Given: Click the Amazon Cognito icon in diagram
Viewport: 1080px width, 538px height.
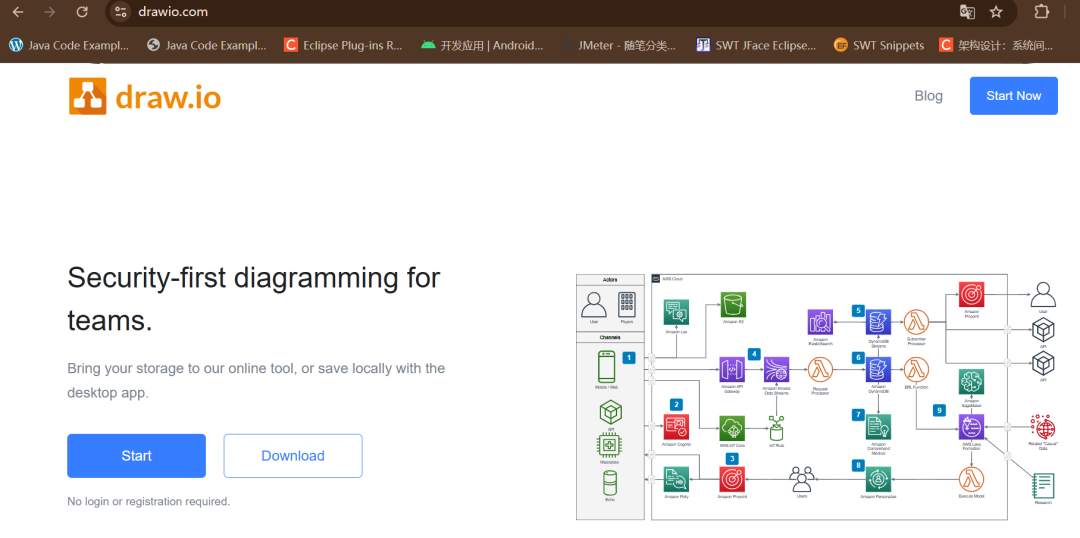Looking at the screenshot, I should [x=676, y=427].
